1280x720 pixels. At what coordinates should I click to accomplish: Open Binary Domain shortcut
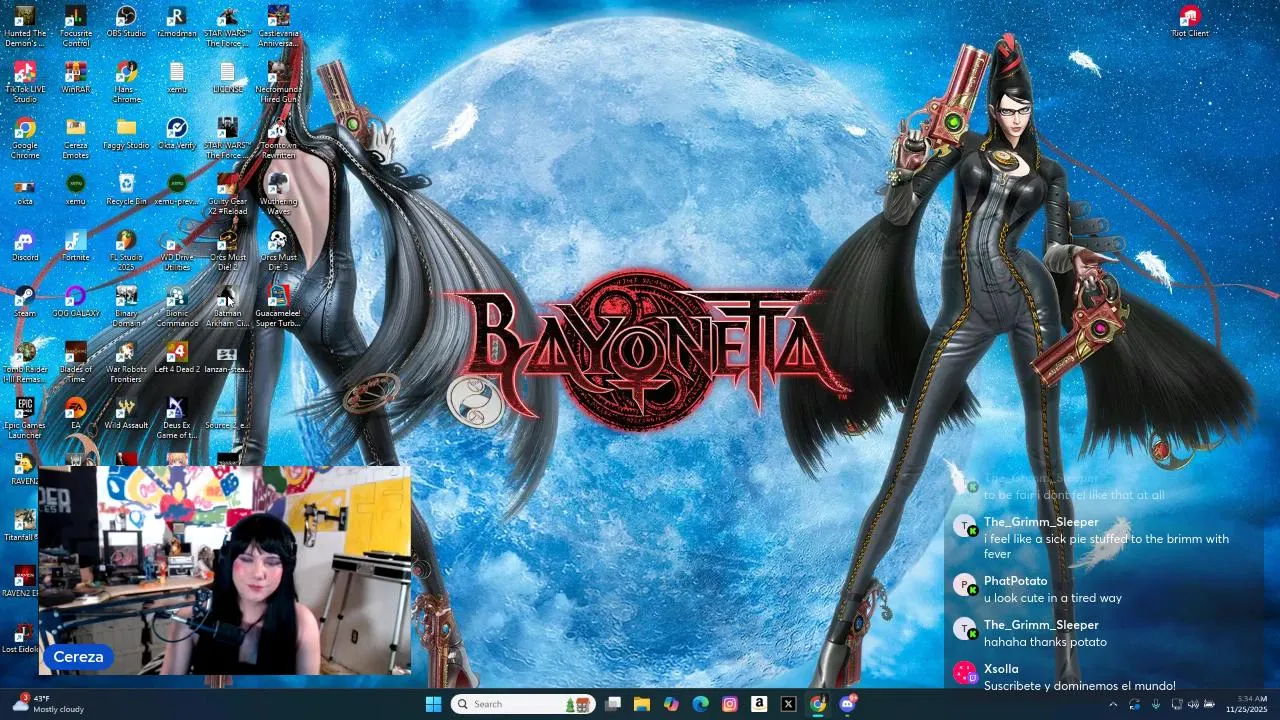(126, 307)
